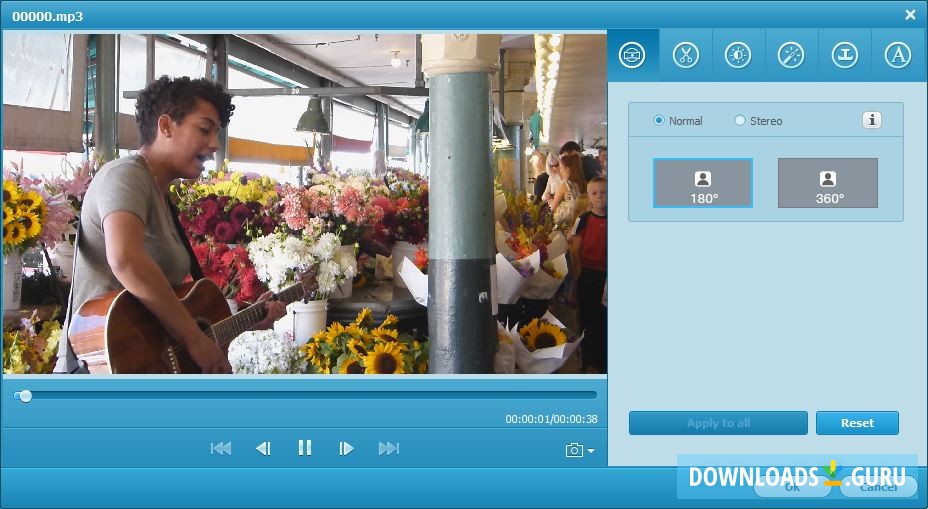The image size is (928, 509).
Task: Skip to the next track
Action: click(x=389, y=449)
